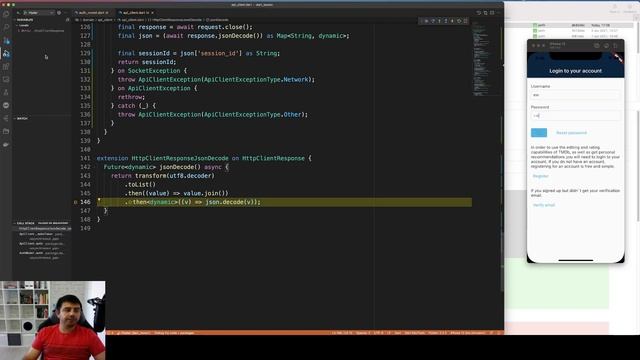Click the Username input field in the Simulator

click(x=575, y=95)
